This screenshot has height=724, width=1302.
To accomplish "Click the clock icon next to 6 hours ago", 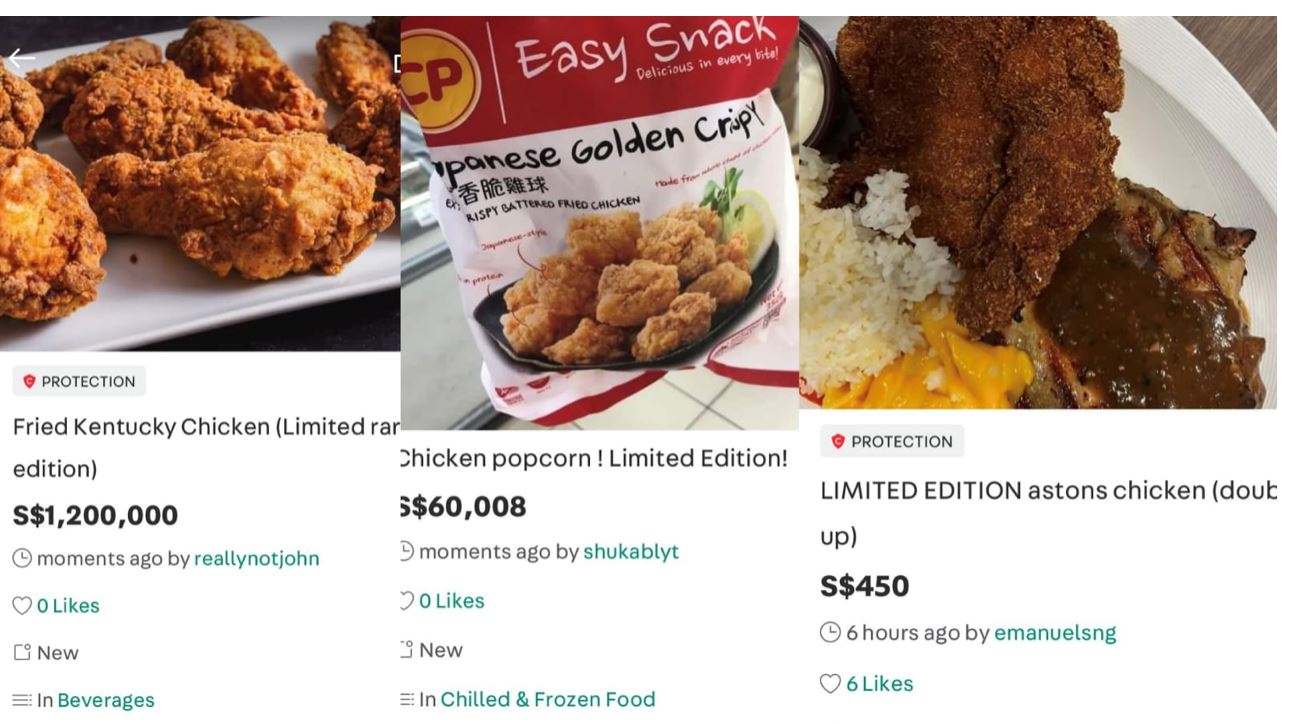I will [830, 633].
